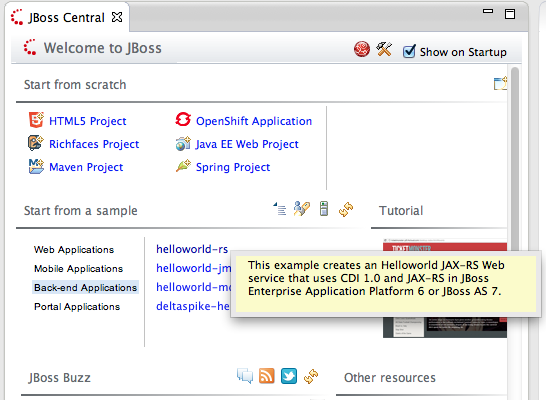Open the Maven Project link
Screen dimensions: 546x400
(86, 167)
